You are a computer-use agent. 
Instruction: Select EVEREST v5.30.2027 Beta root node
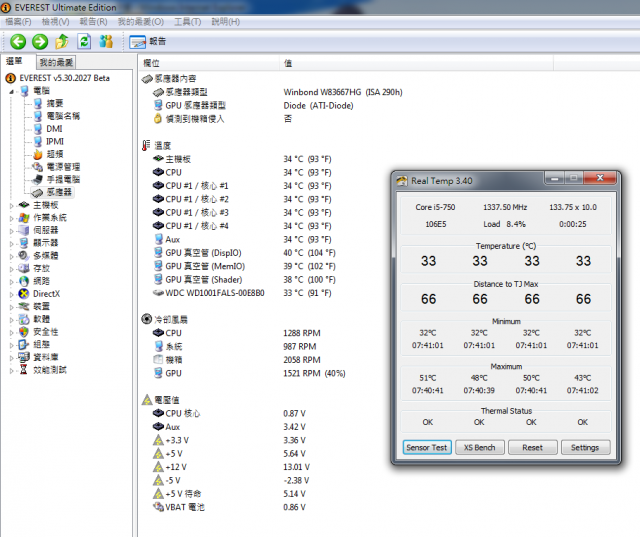[x=64, y=78]
